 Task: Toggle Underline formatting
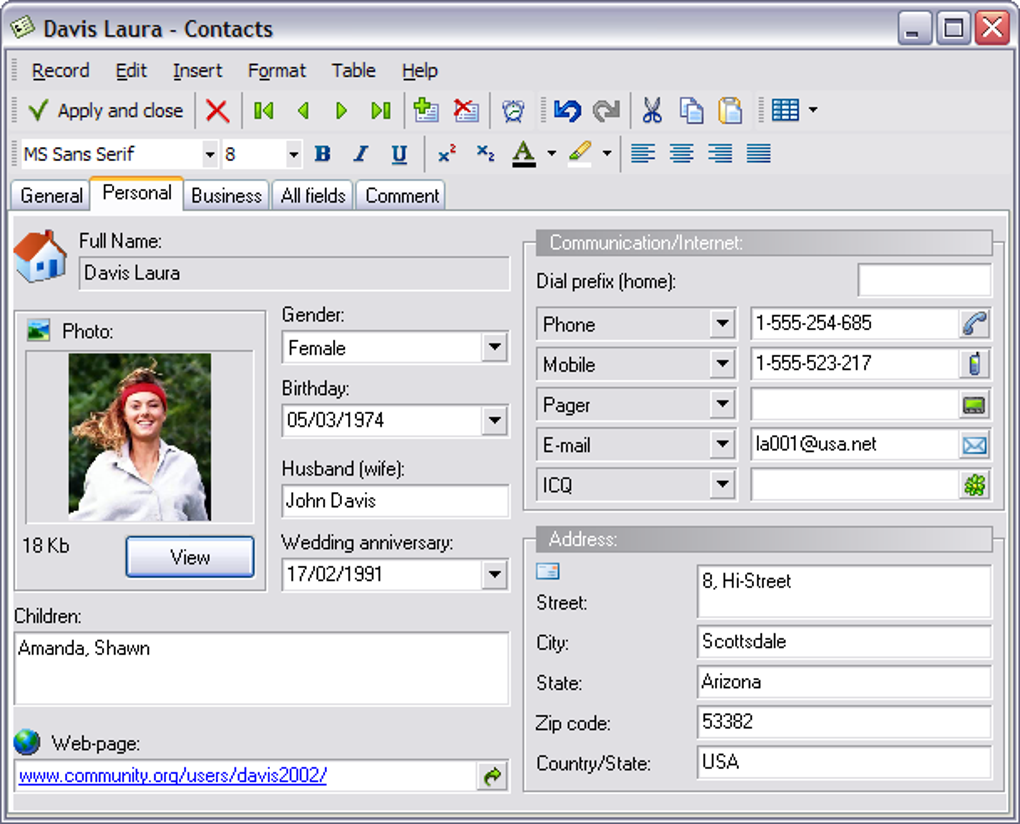pos(399,154)
